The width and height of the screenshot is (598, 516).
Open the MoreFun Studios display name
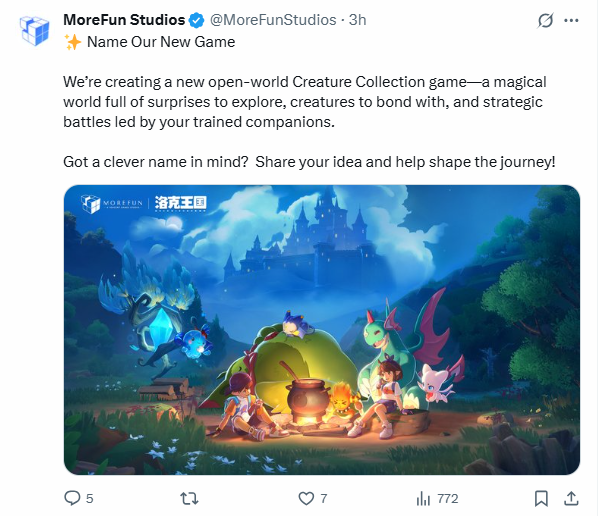(x=124, y=20)
